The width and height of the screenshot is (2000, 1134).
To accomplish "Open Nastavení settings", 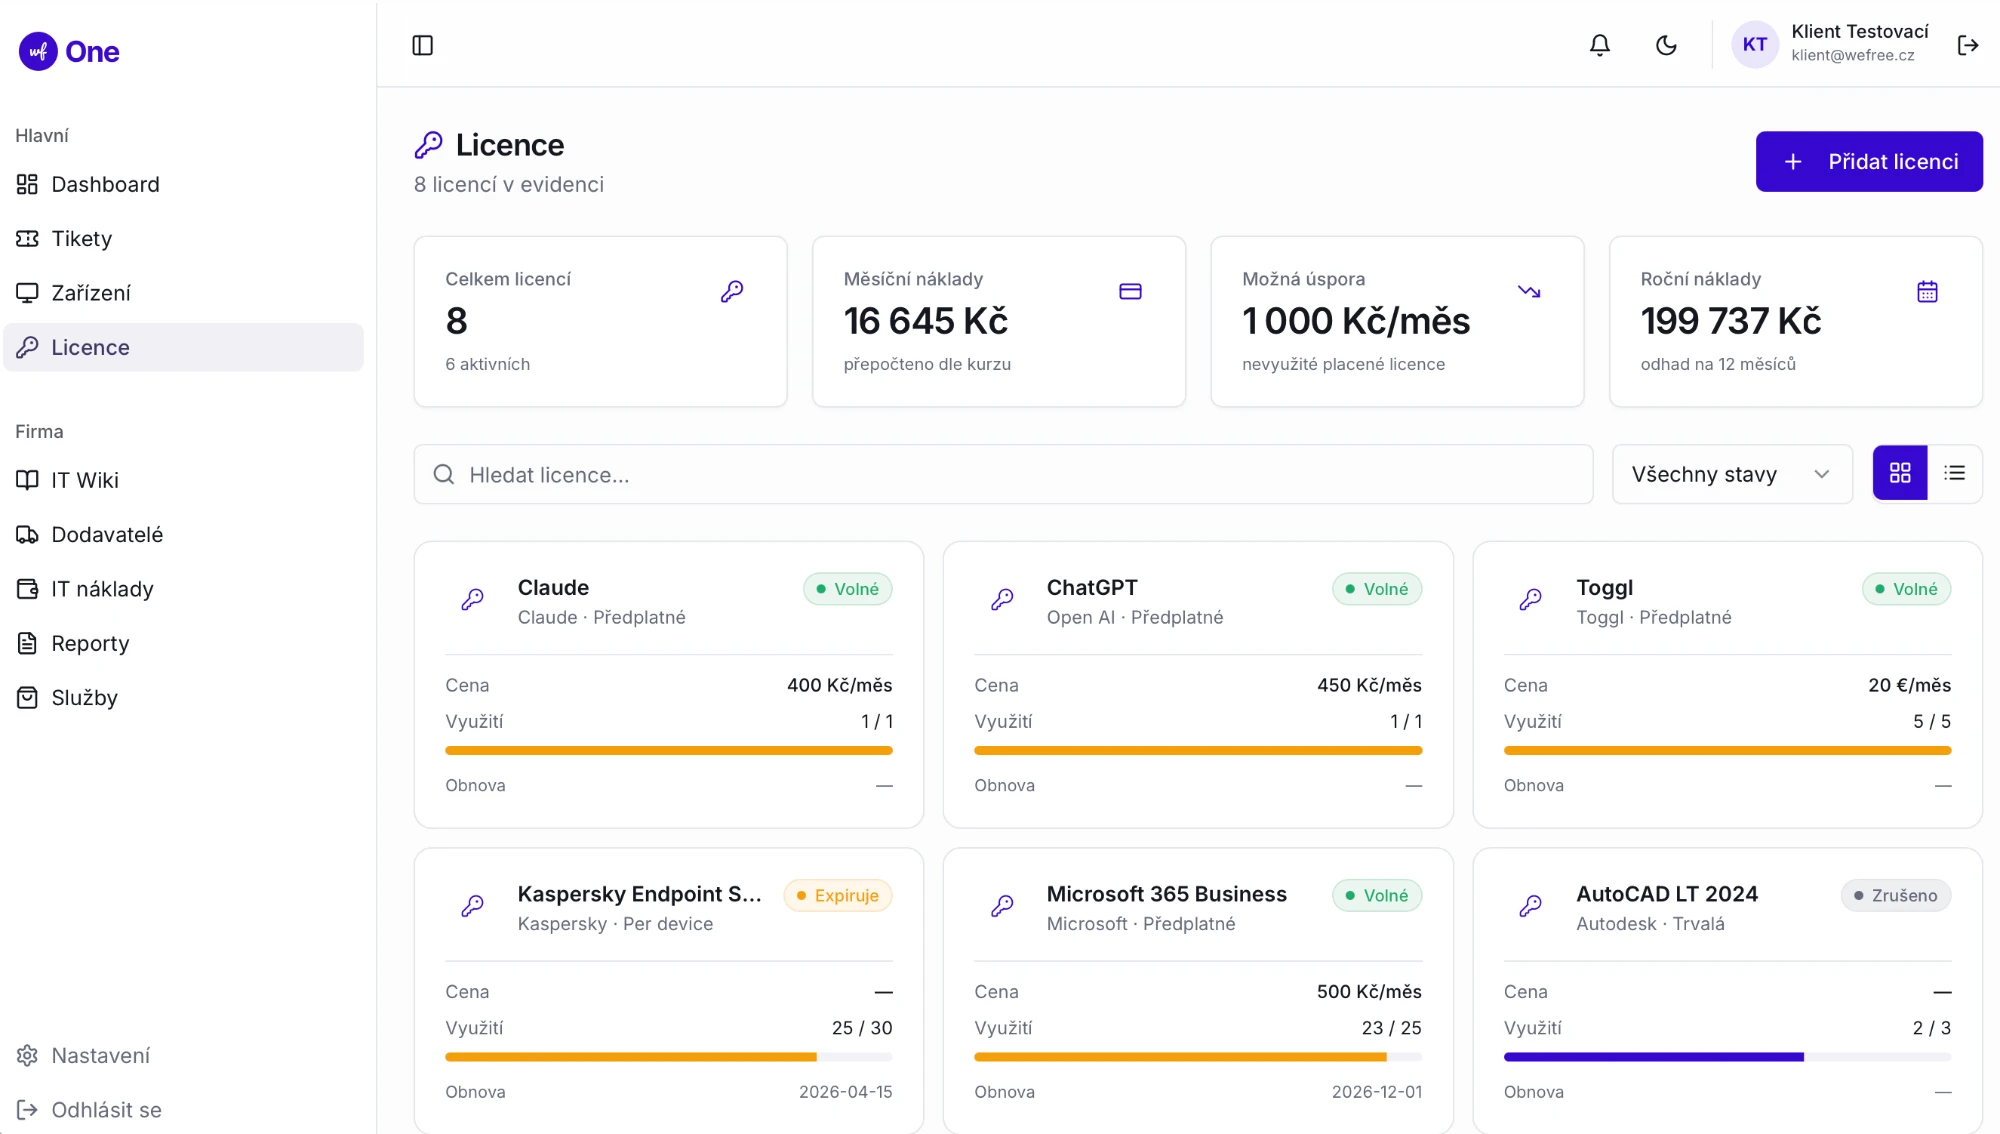I will click(x=184, y=1055).
